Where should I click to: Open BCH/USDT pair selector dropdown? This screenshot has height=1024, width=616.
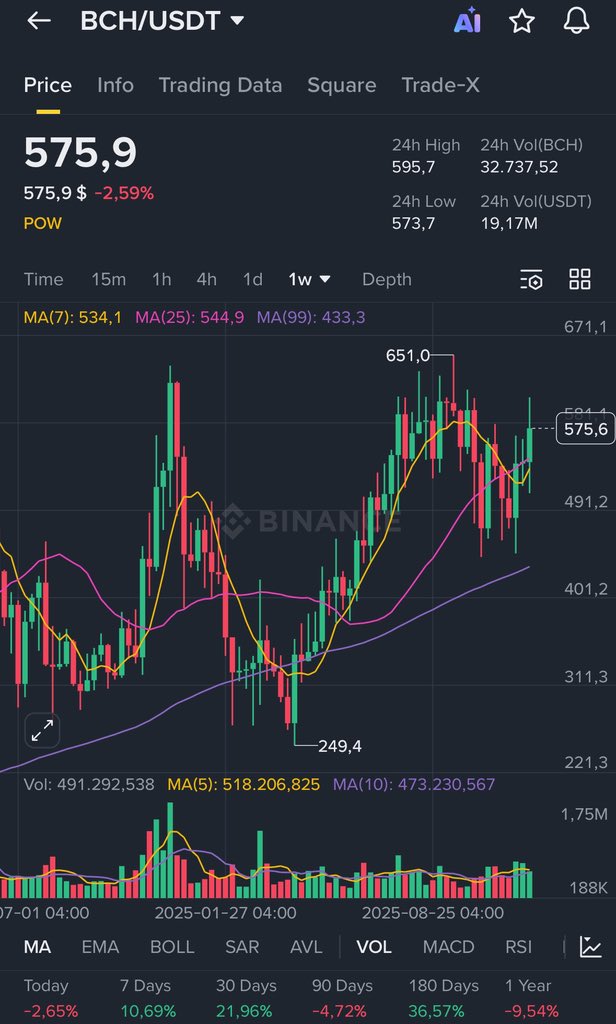(x=162, y=21)
